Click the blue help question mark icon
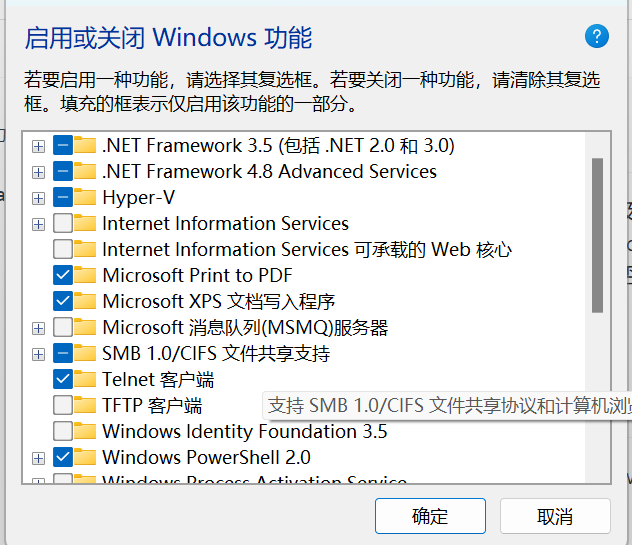 click(x=596, y=37)
